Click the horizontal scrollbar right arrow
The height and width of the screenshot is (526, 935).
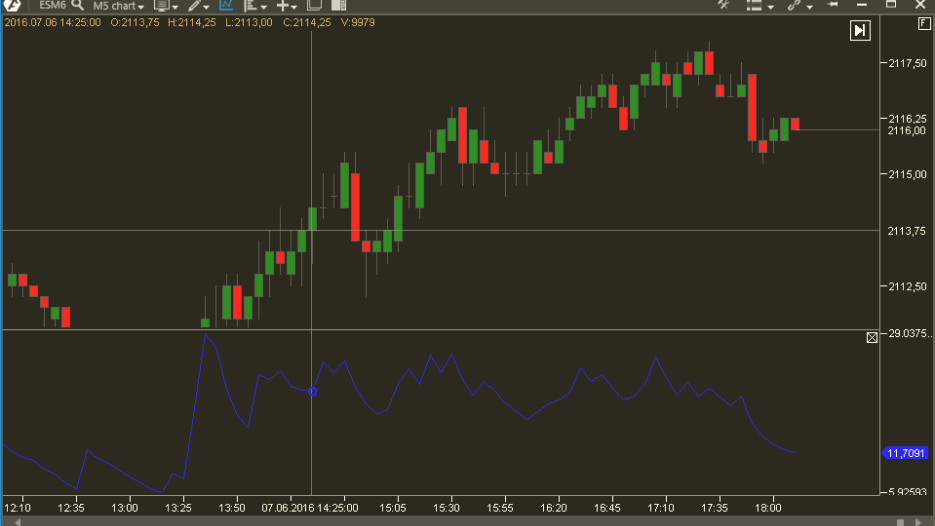click(x=919, y=522)
